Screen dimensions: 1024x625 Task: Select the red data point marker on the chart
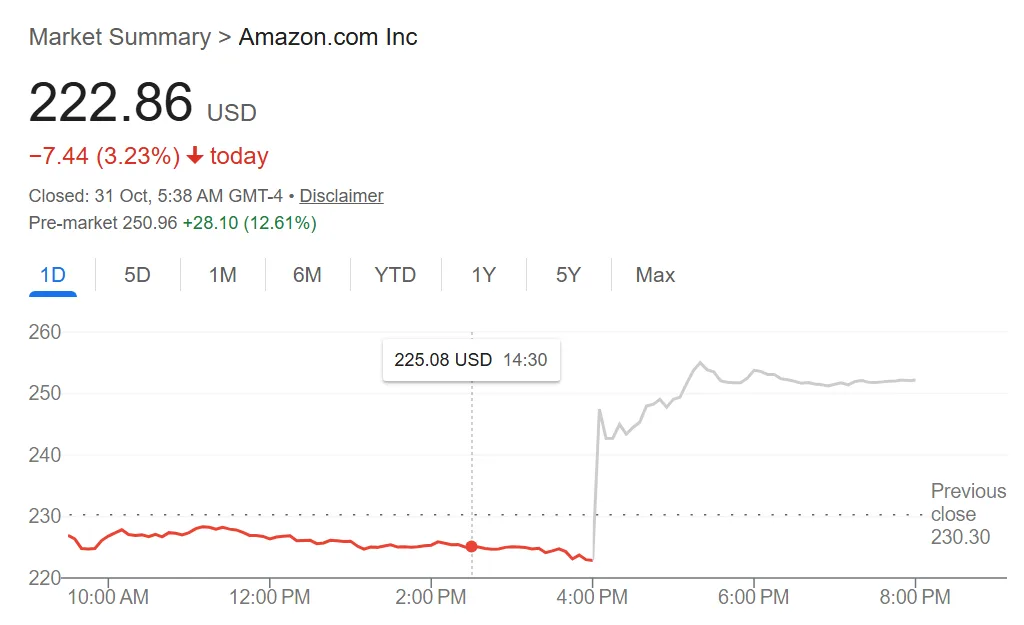point(471,547)
